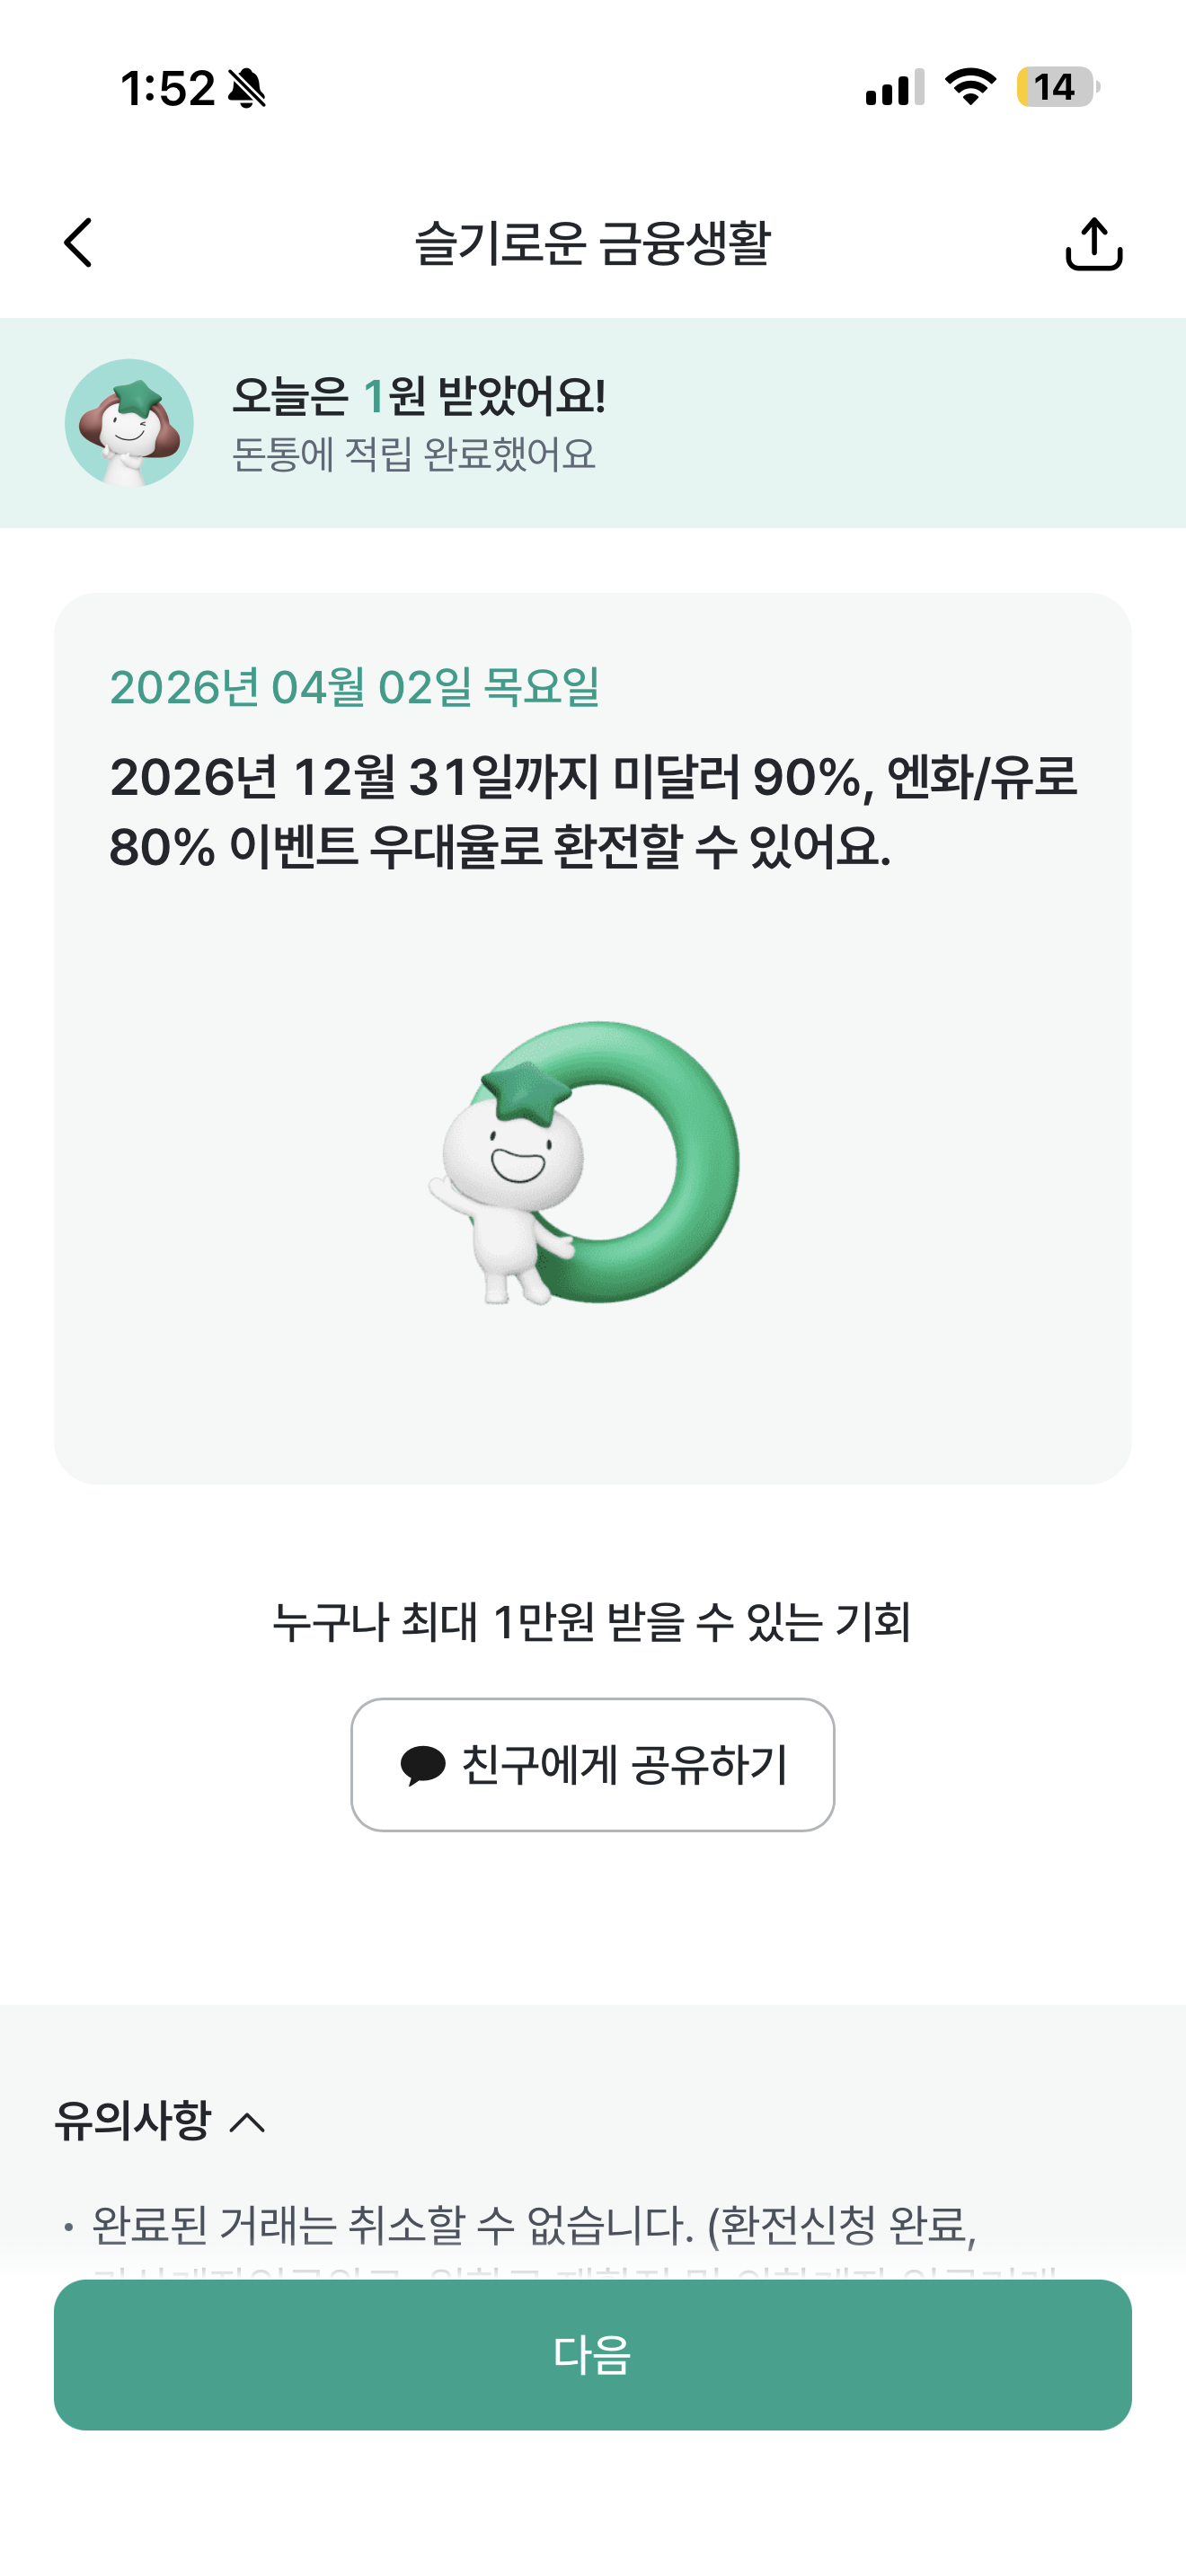
Task: Tap the back arrow icon
Action: pos(77,243)
